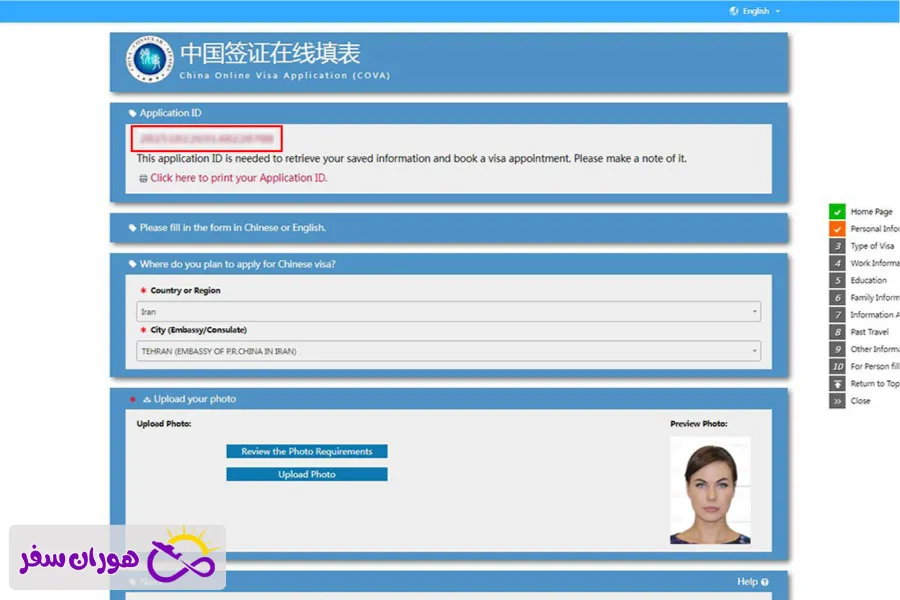900x600 pixels.
Task: Open step 9 Other Information
Action: (x=837, y=349)
